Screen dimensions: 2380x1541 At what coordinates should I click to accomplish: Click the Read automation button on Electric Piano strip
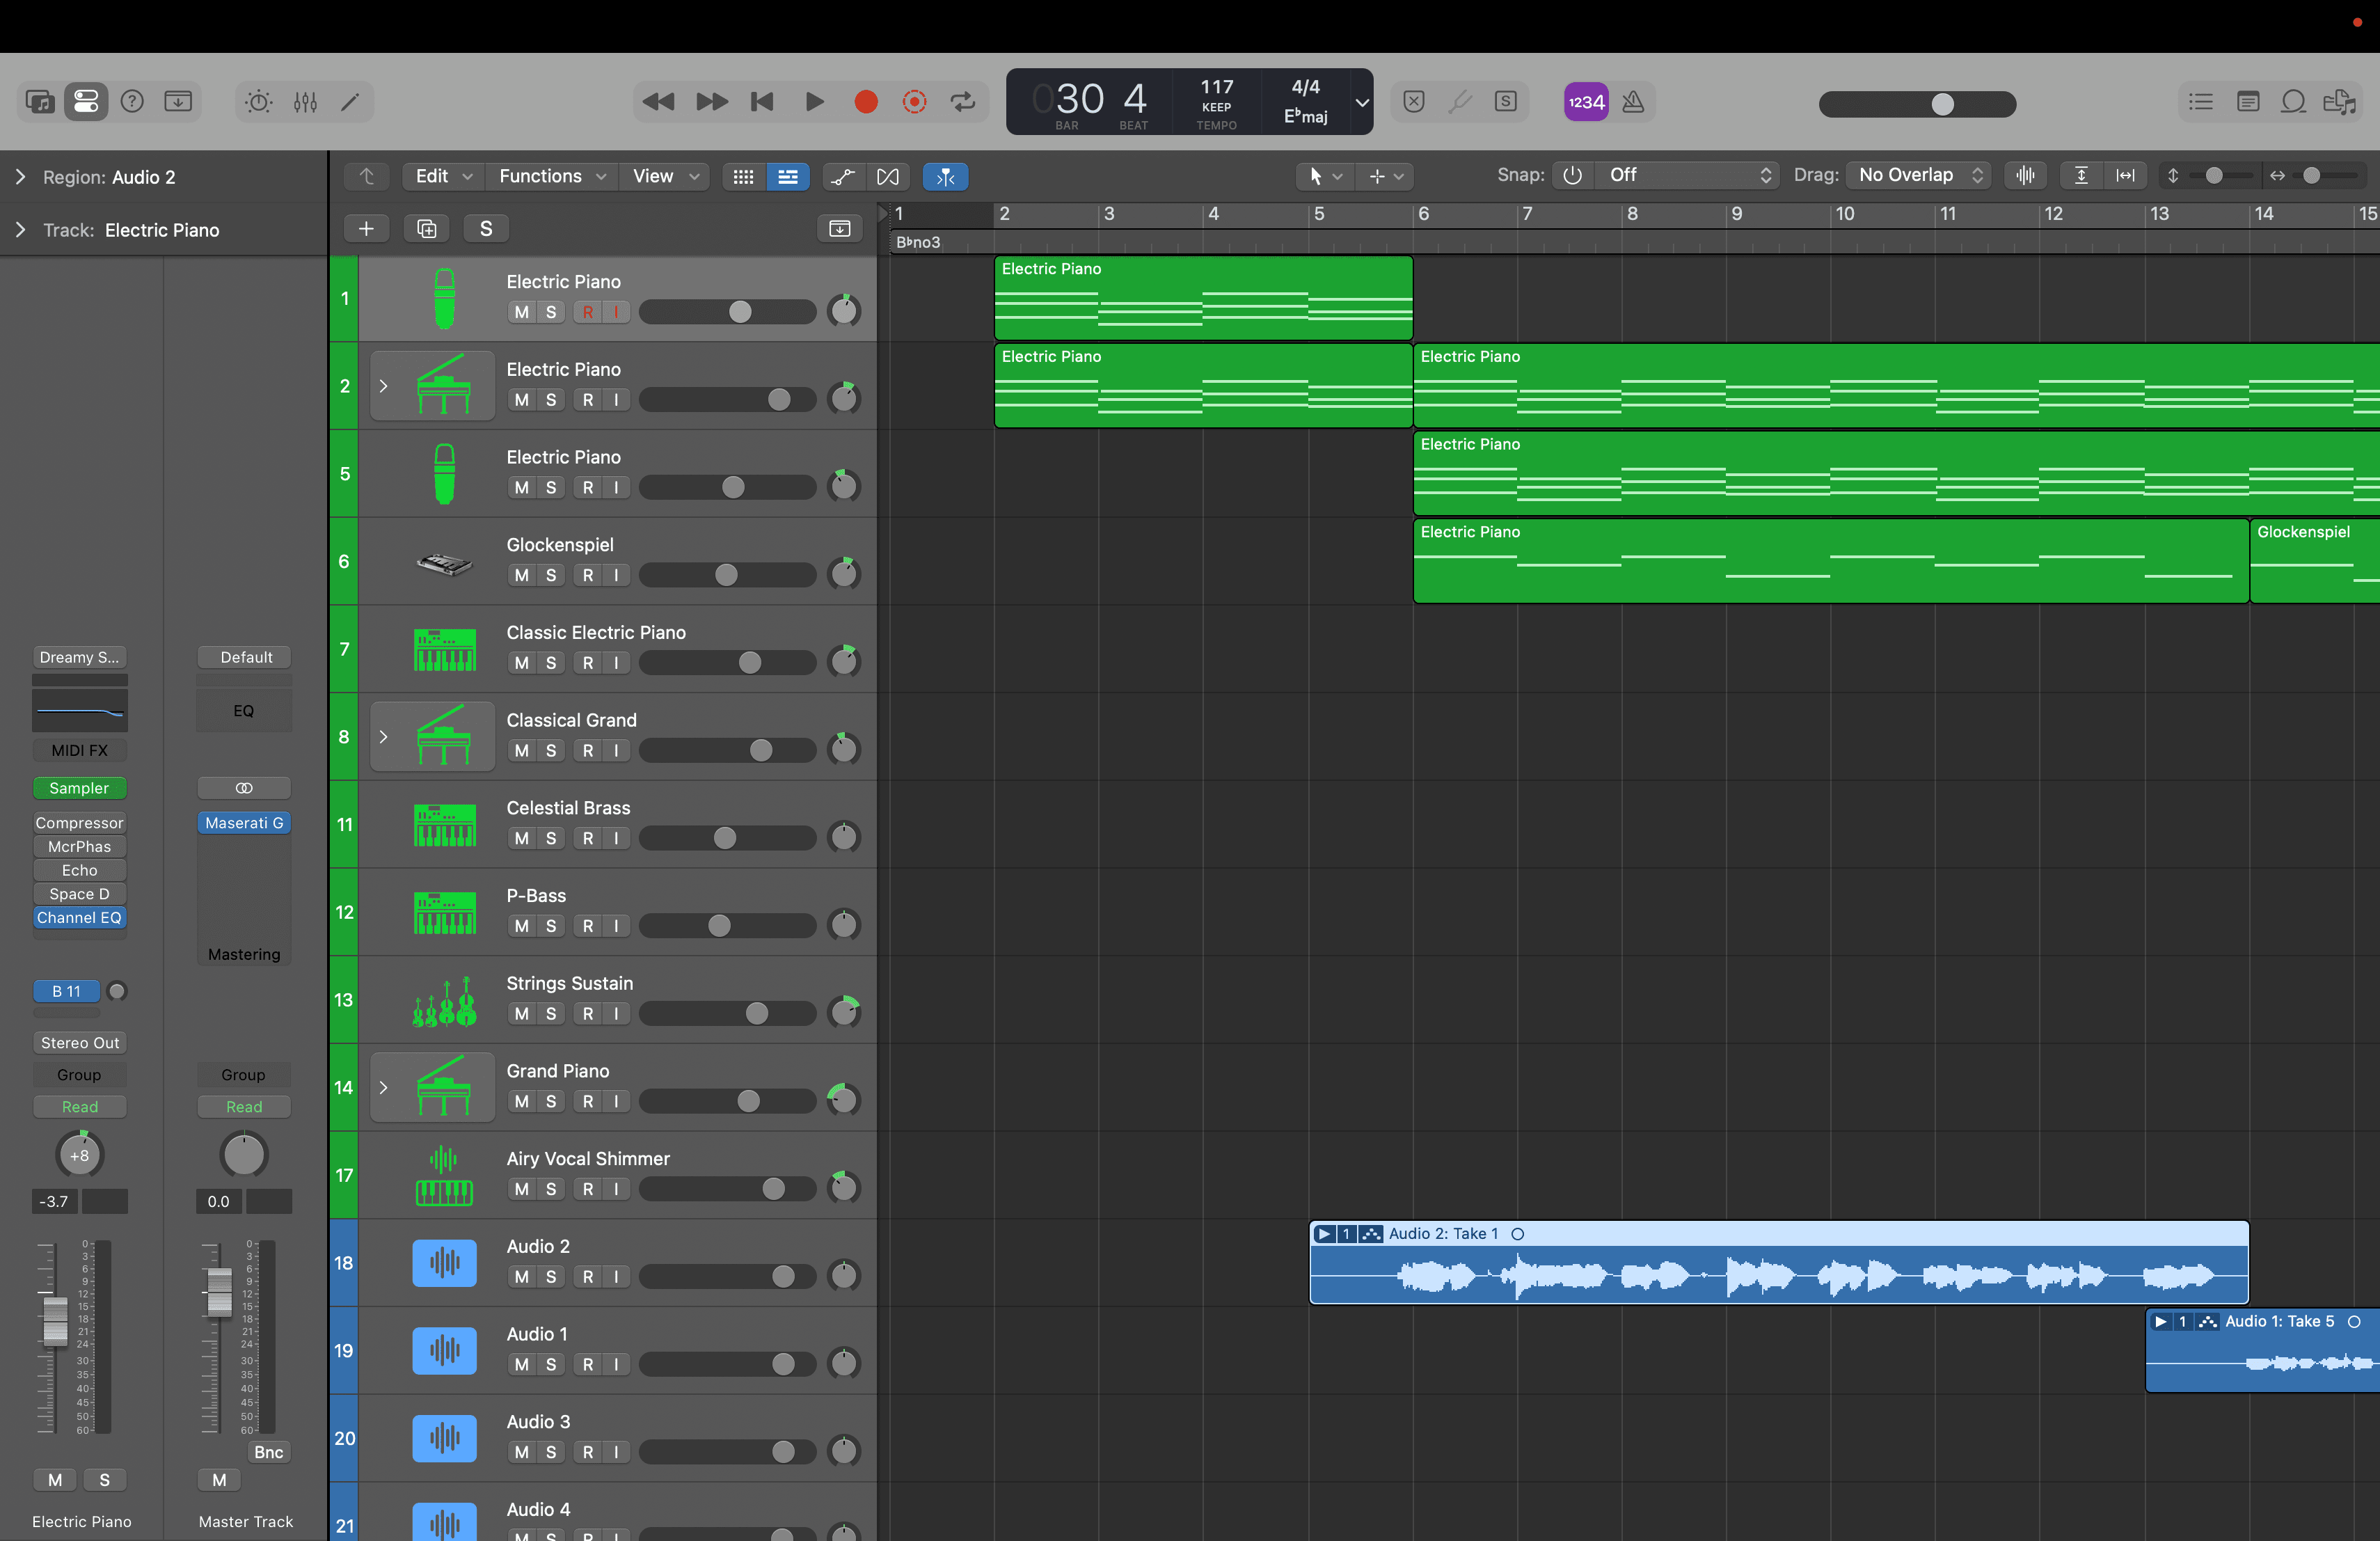coord(79,1107)
